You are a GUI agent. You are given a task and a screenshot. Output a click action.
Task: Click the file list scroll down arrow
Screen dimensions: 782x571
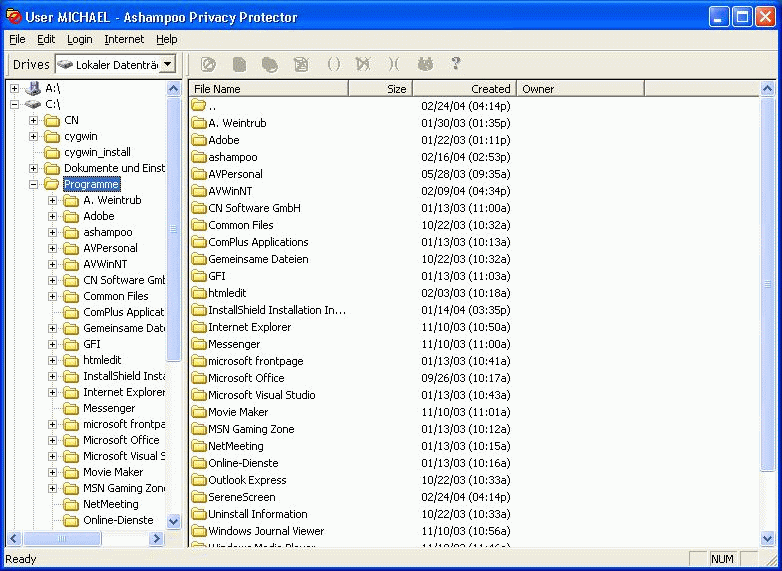pyautogui.click(x=768, y=538)
